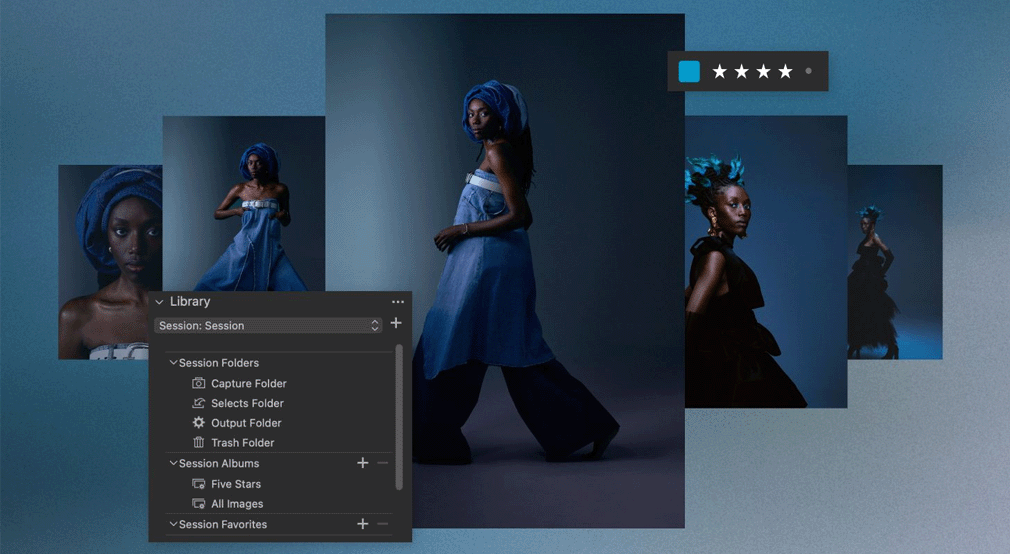The width and height of the screenshot is (1010, 554).
Task: Select the feathered headpiece portrait thumbnail
Action: [765, 260]
